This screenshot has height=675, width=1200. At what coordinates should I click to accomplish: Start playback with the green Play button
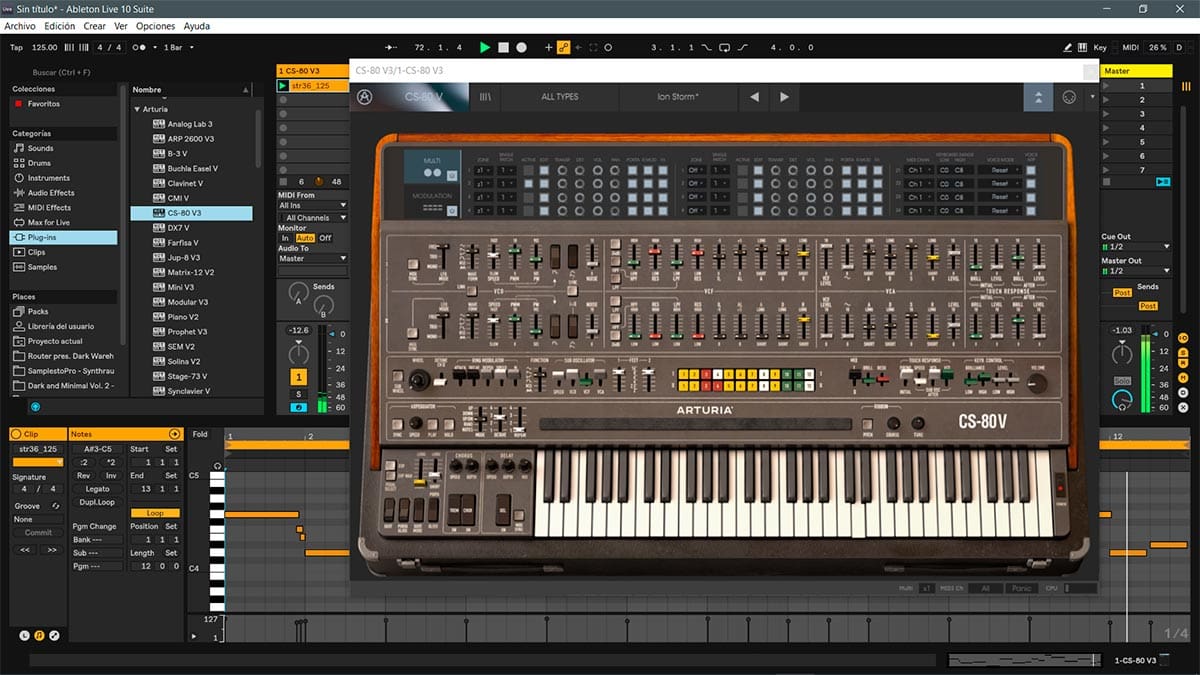pos(485,47)
